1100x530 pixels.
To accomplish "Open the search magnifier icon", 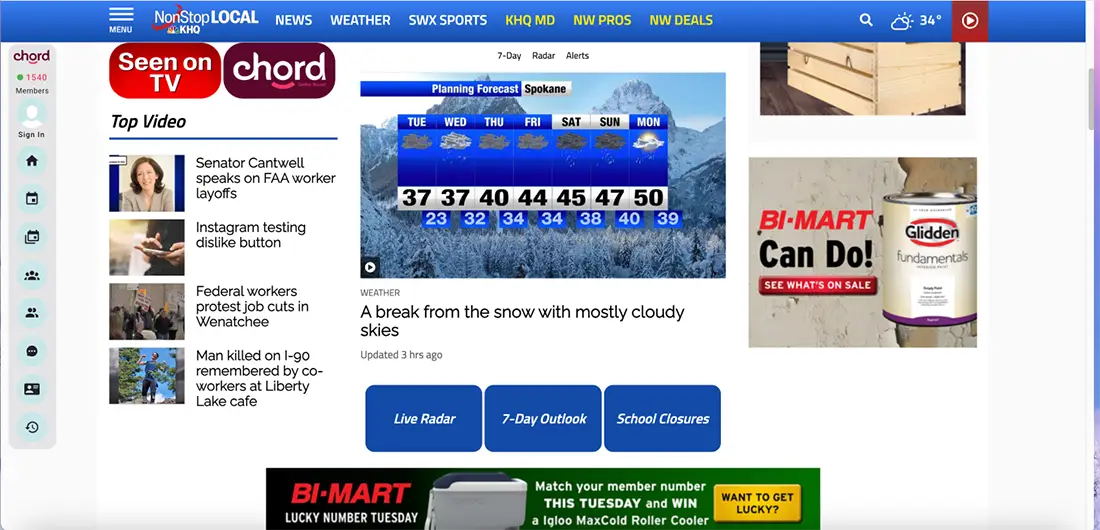I will tap(866, 20).
